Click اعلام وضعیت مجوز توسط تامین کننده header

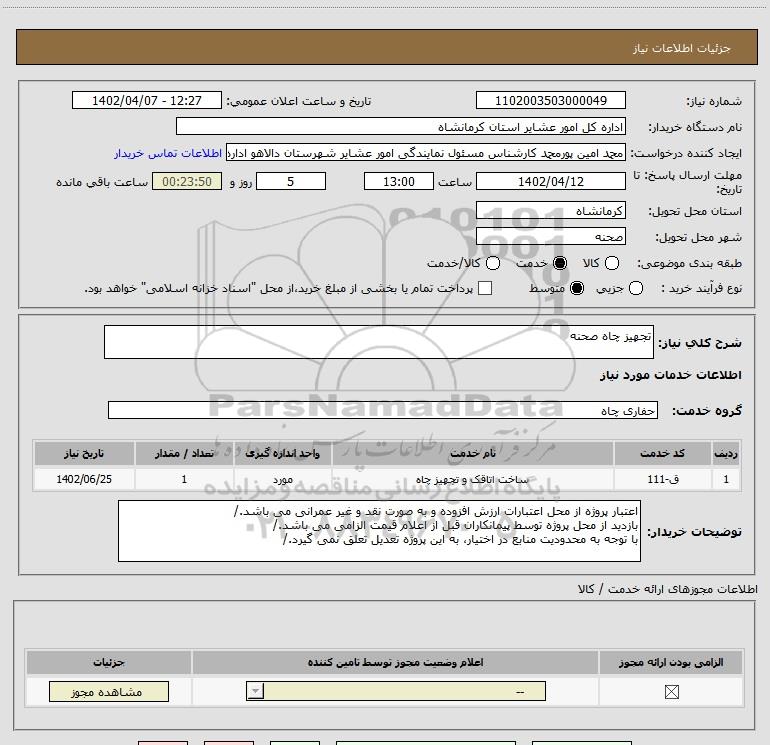pyautogui.click(x=396, y=662)
